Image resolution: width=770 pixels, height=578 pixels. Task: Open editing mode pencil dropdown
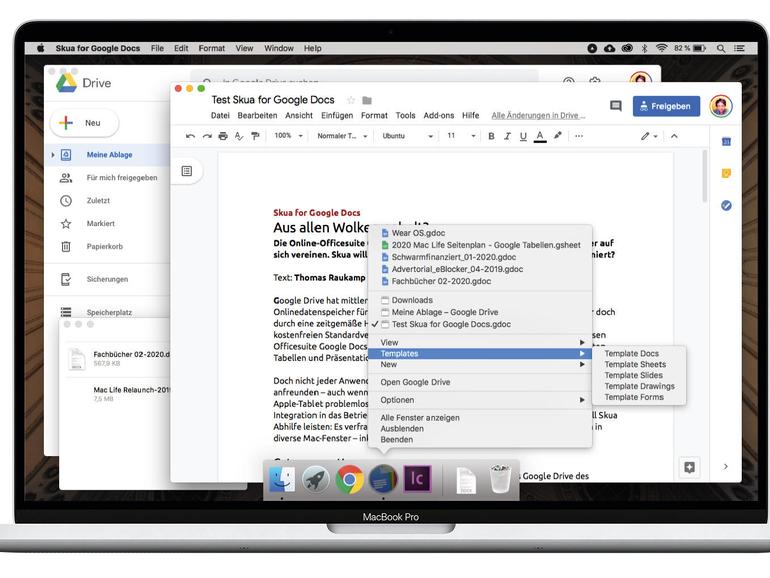pos(649,136)
